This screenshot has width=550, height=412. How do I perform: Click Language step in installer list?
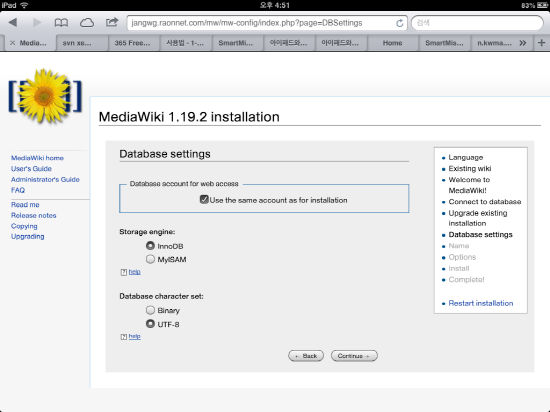[x=466, y=157]
